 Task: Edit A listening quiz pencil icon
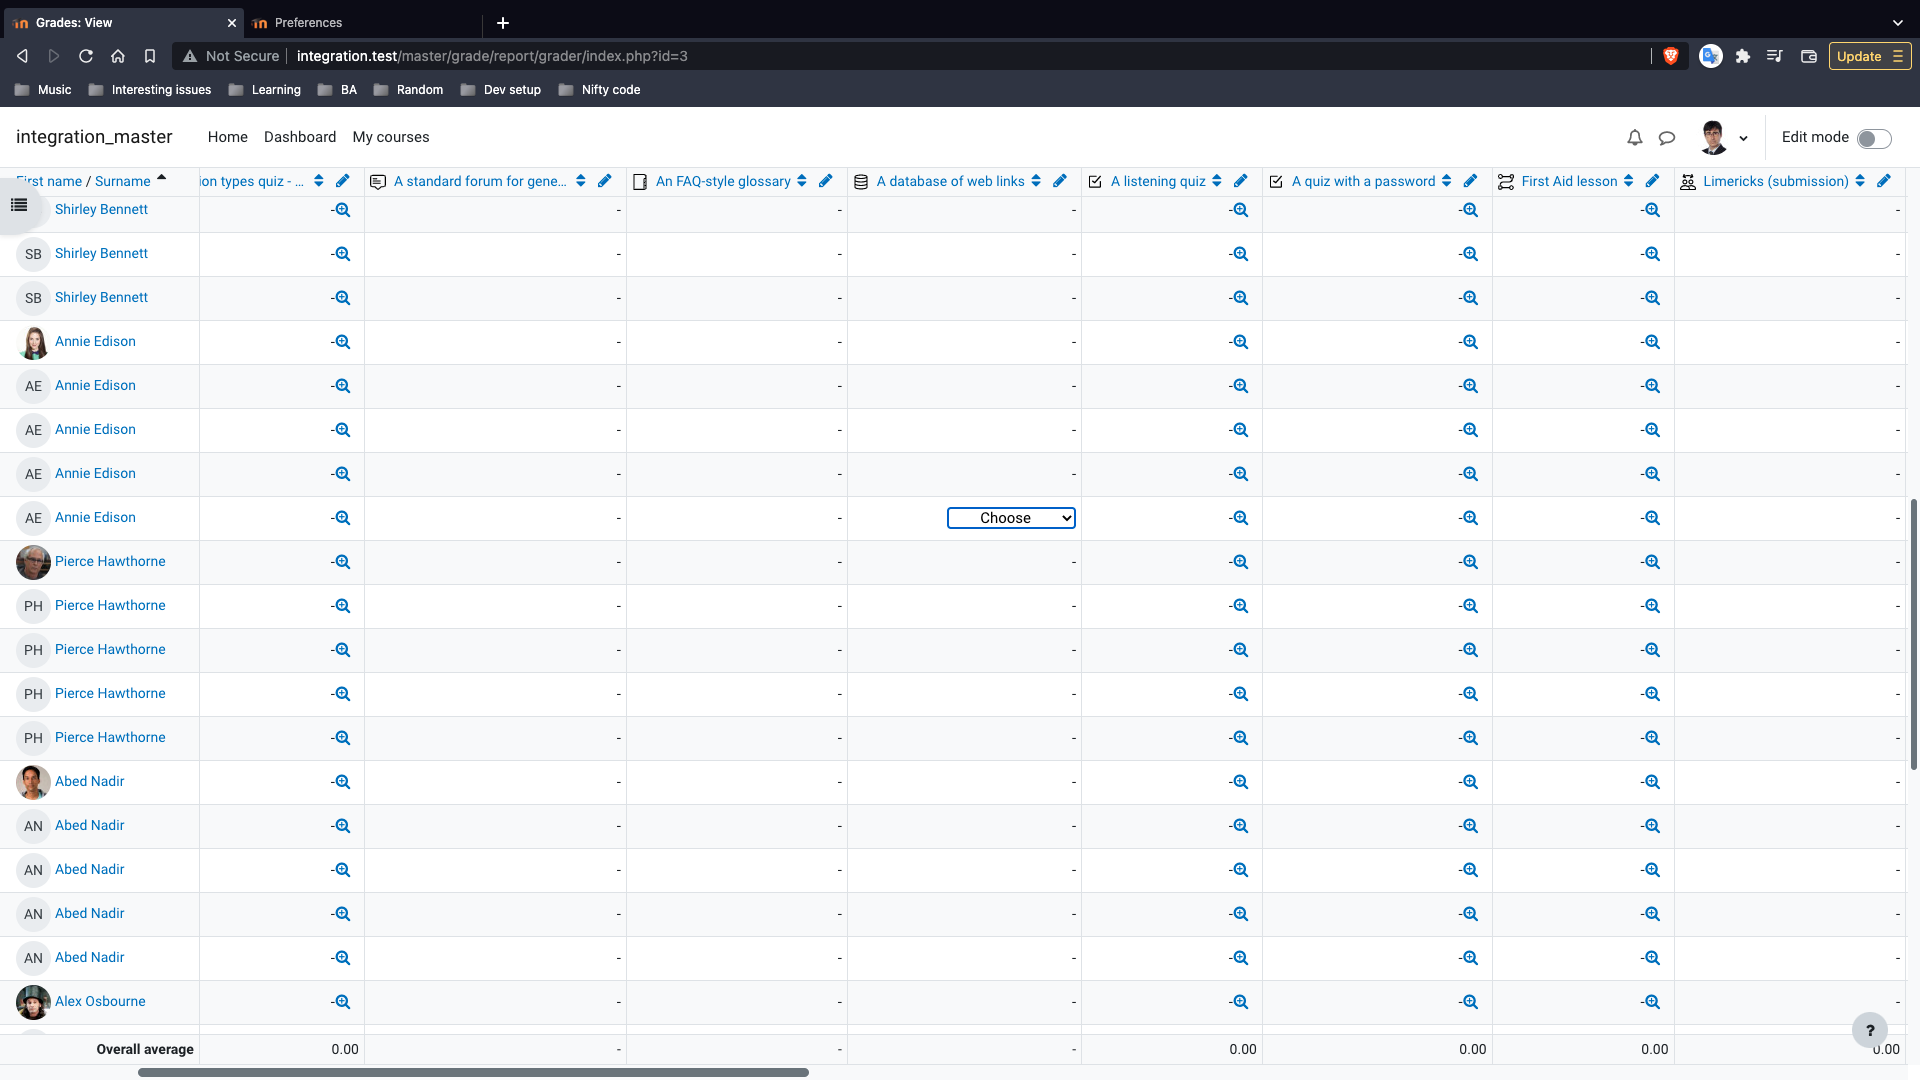point(1241,181)
